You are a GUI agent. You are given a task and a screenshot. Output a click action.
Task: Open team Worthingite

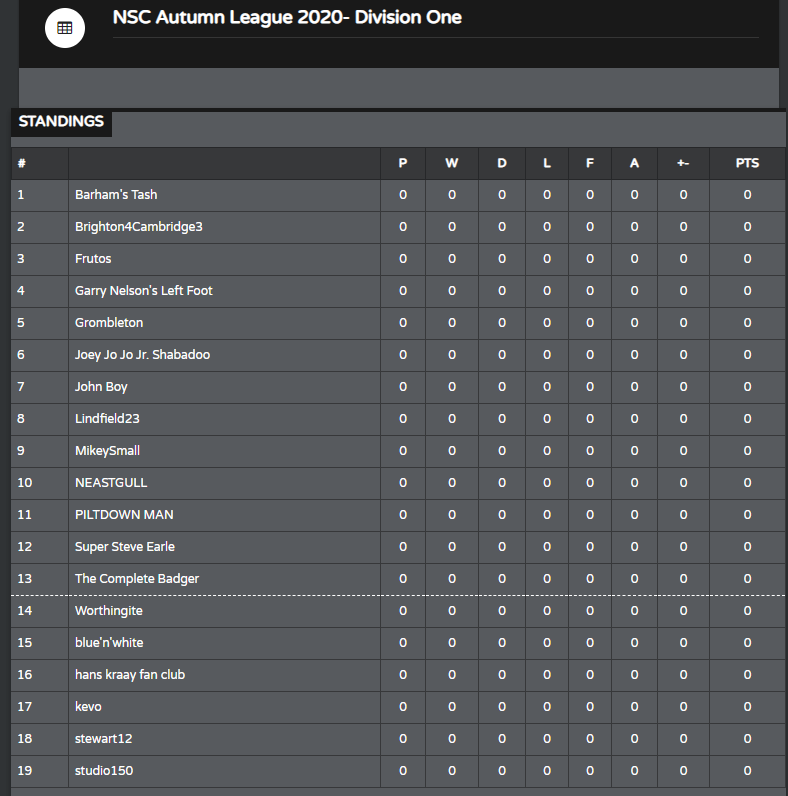pyautogui.click(x=109, y=611)
